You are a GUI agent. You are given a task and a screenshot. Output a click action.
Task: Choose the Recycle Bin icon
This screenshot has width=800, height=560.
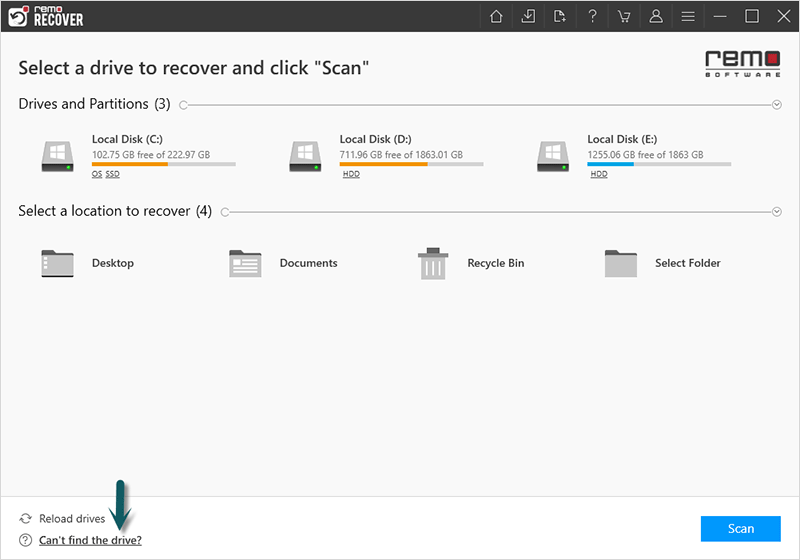433,263
